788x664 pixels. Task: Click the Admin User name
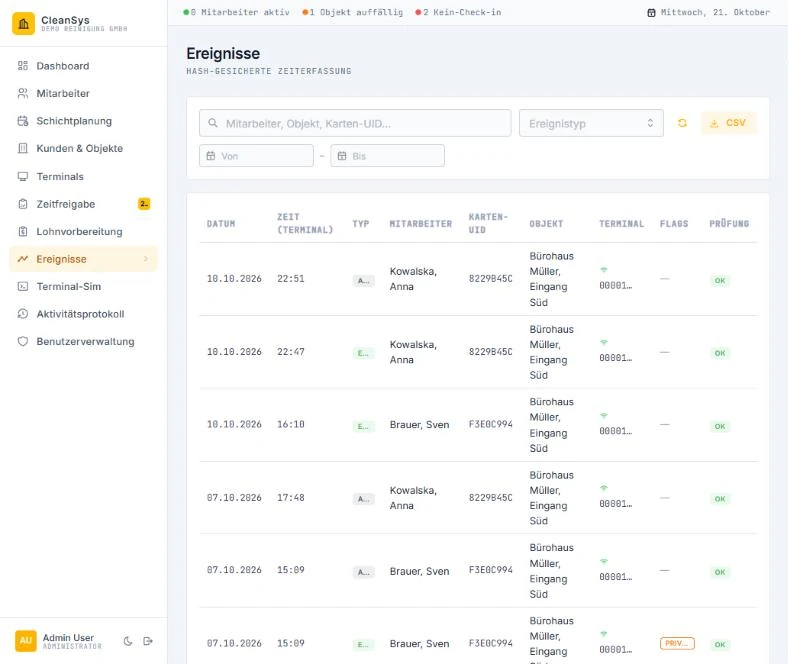pos(68,637)
